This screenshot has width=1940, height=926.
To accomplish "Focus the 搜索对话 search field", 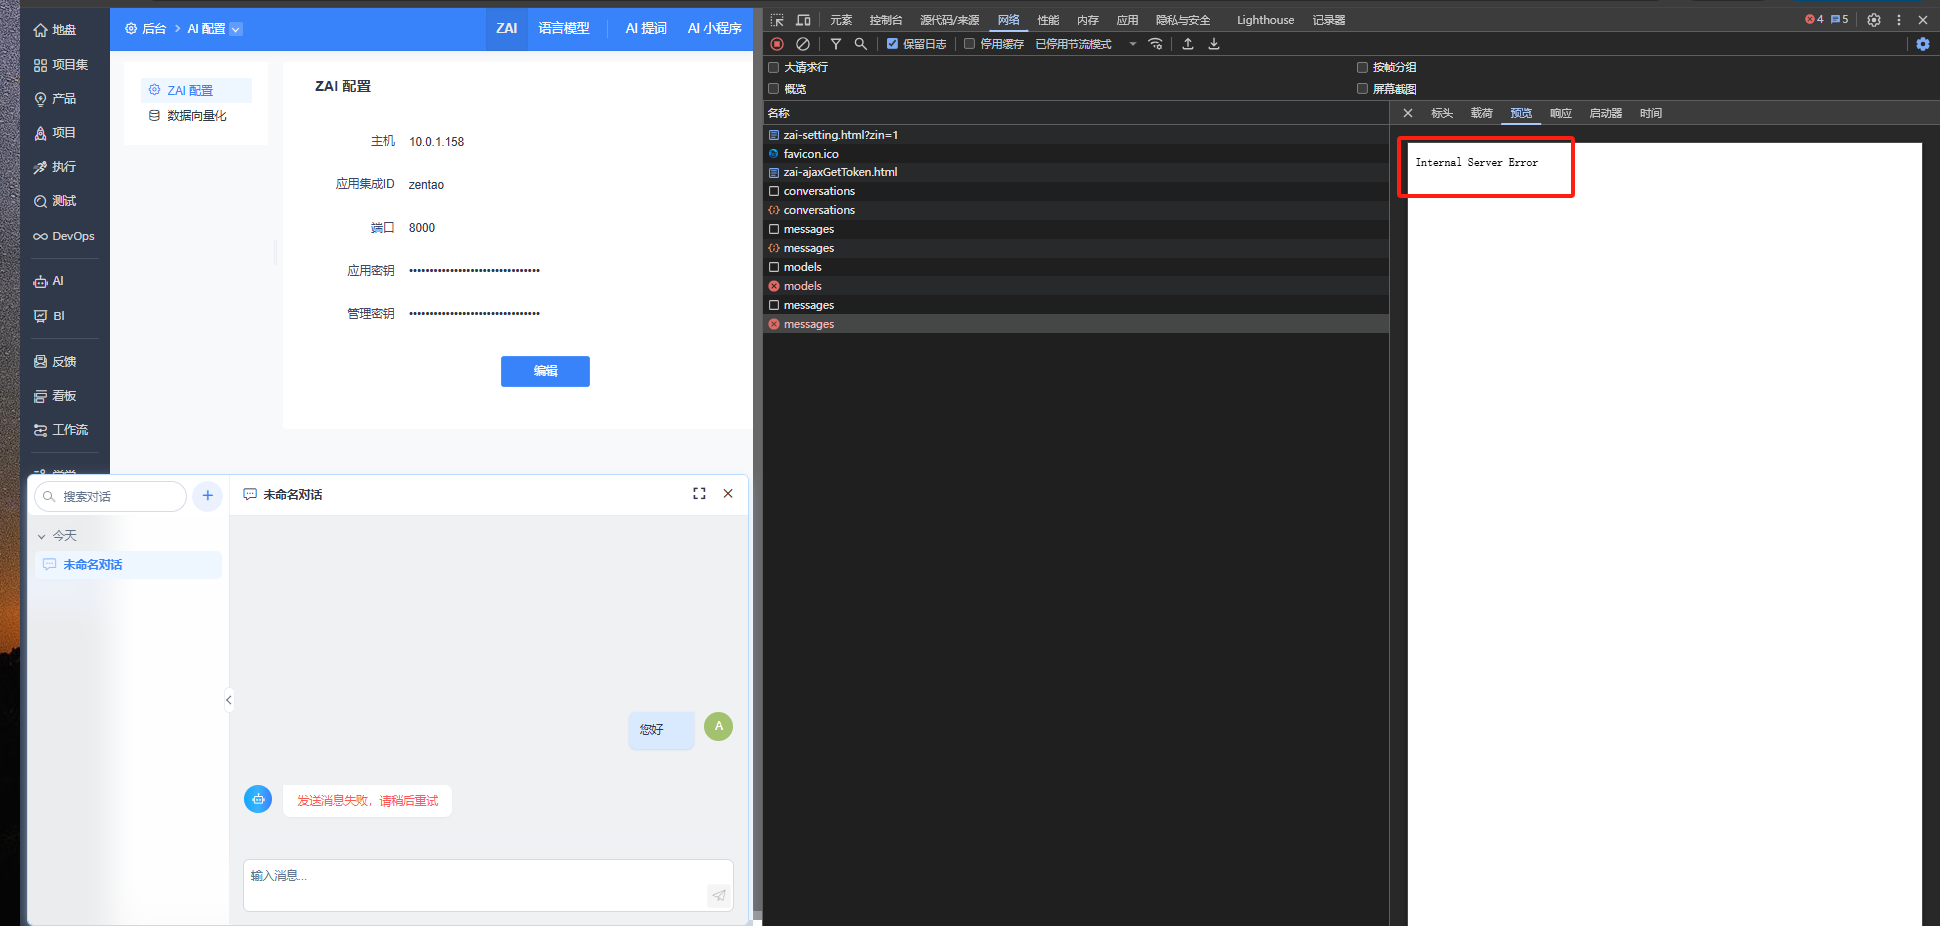I will click(111, 496).
